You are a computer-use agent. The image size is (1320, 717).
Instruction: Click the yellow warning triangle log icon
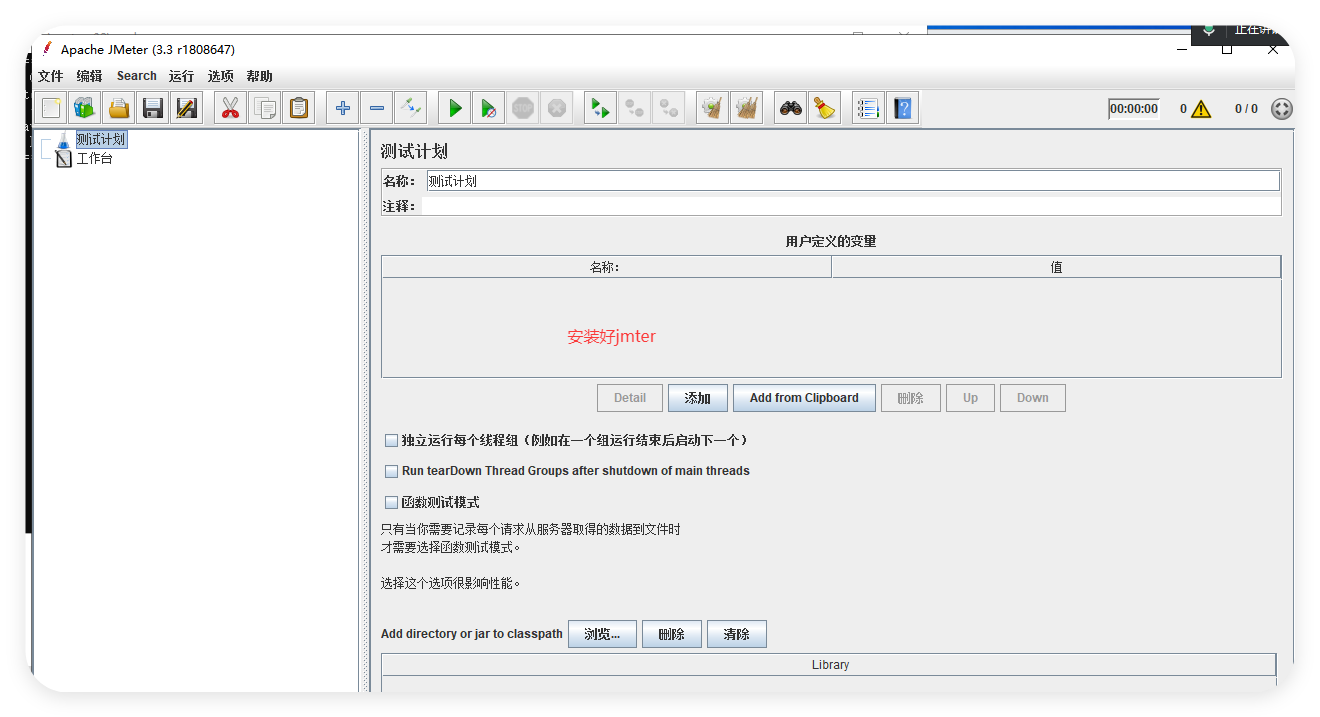point(1200,109)
